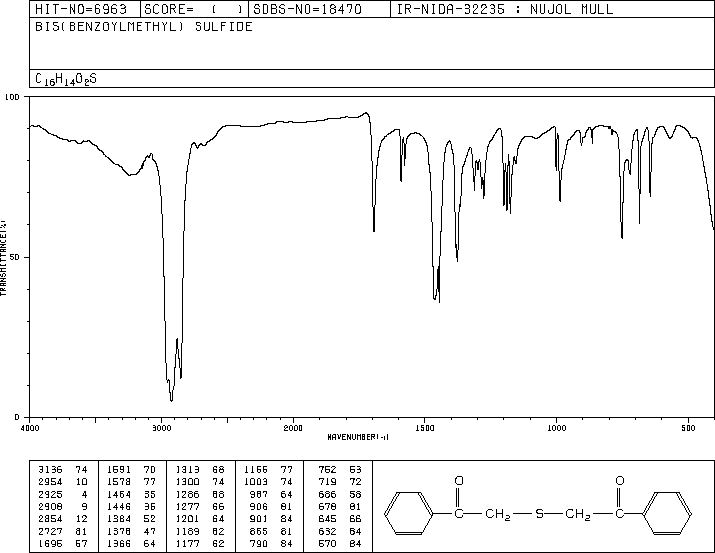Select peak table entry 1695 67
Image resolution: width=715 pixels, height=553 pixels.
(63, 543)
